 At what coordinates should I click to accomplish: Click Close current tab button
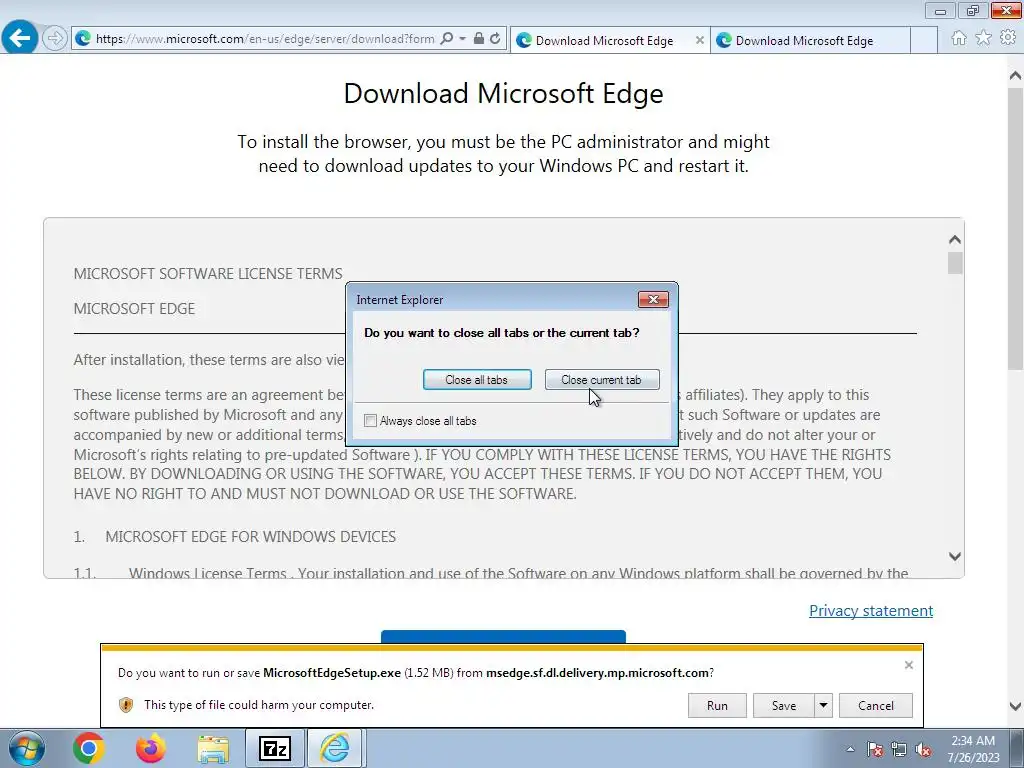tap(601, 379)
